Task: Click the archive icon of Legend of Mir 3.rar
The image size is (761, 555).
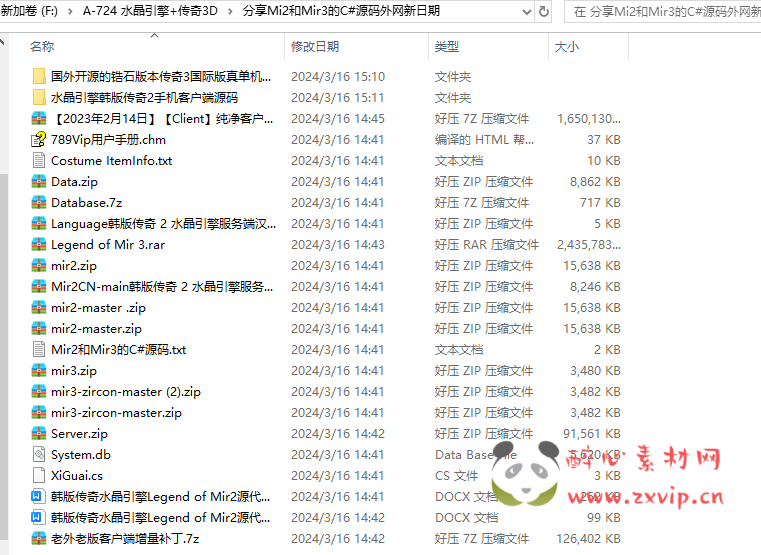Action: click(39, 245)
